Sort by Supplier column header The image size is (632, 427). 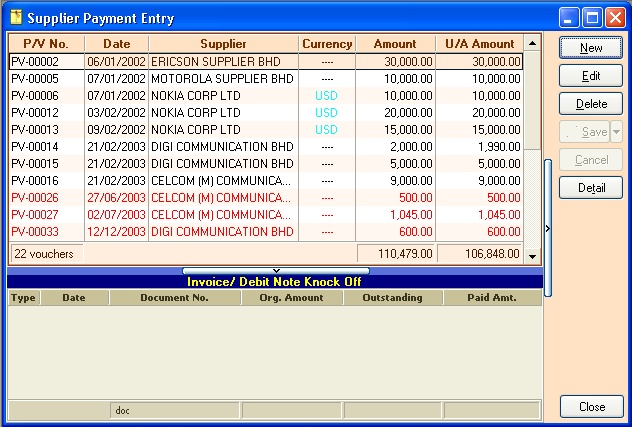coord(223,44)
